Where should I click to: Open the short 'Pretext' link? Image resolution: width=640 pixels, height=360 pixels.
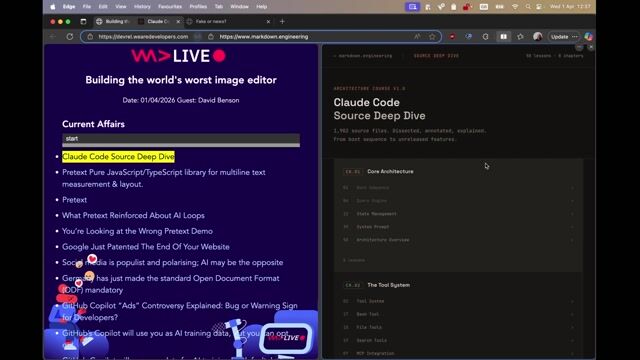[74, 200]
